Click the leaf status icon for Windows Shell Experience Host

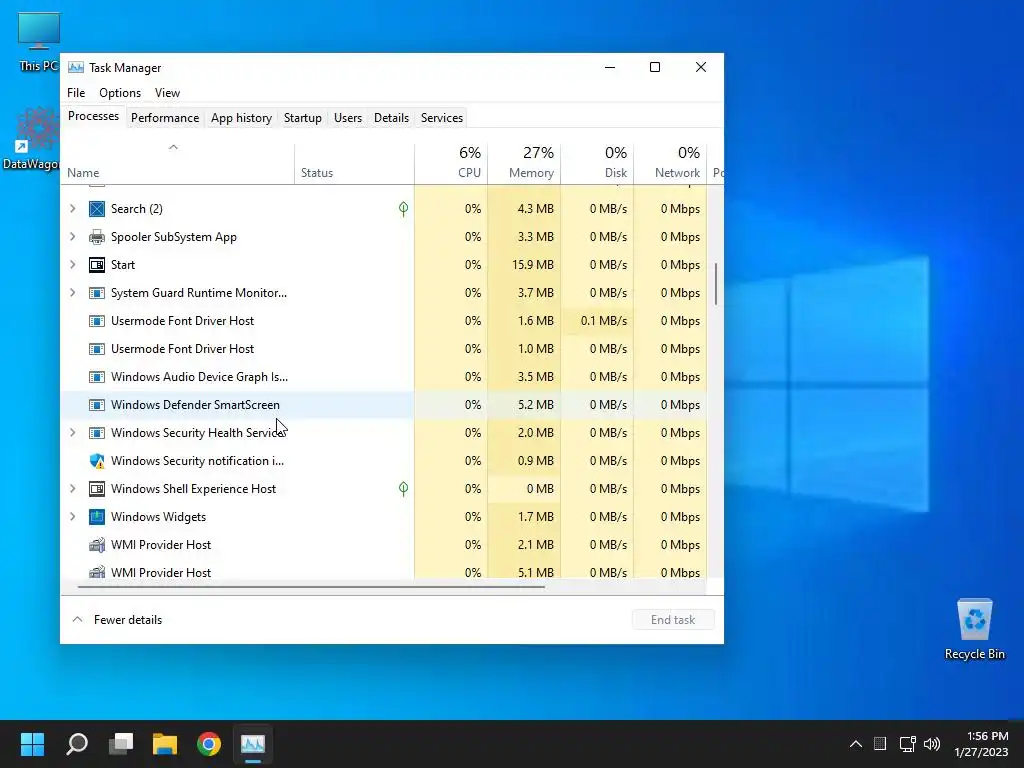click(404, 489)
